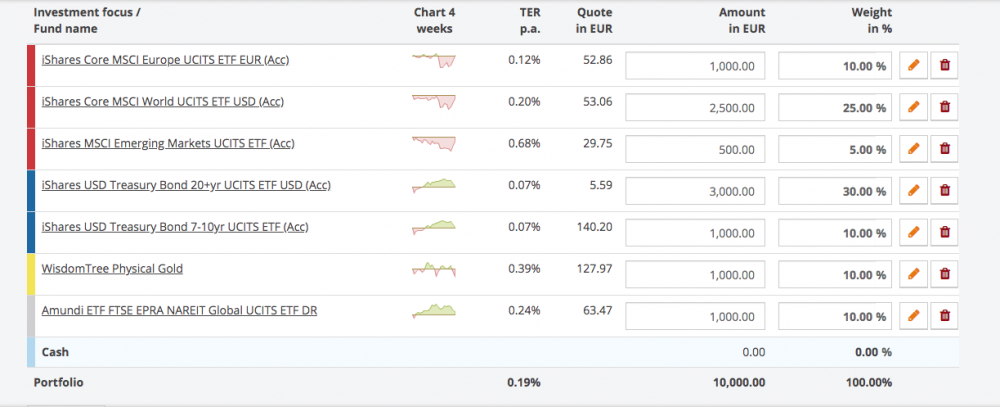The width and height of the screenshot is (1000, 407).
Task: Click yellow color bar beside WisdomTree Gold
Action: coord(32,274)
